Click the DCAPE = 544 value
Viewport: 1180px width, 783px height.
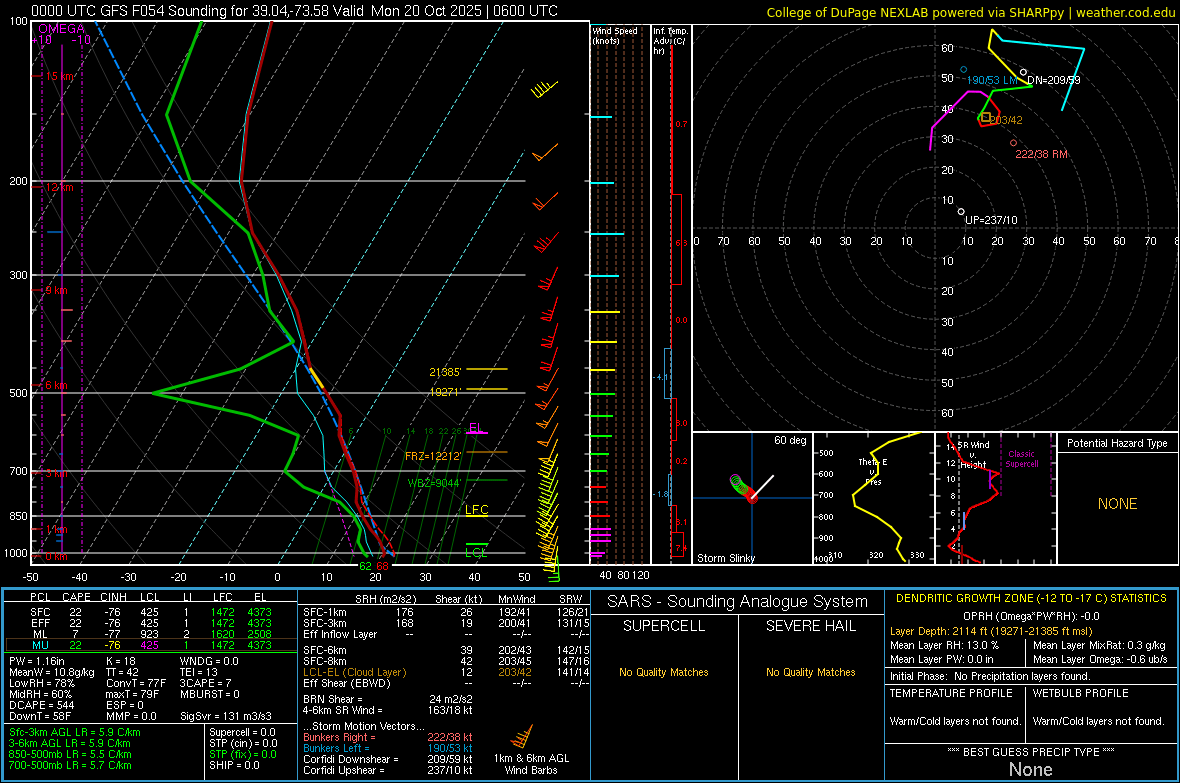(x=41, y=705)
